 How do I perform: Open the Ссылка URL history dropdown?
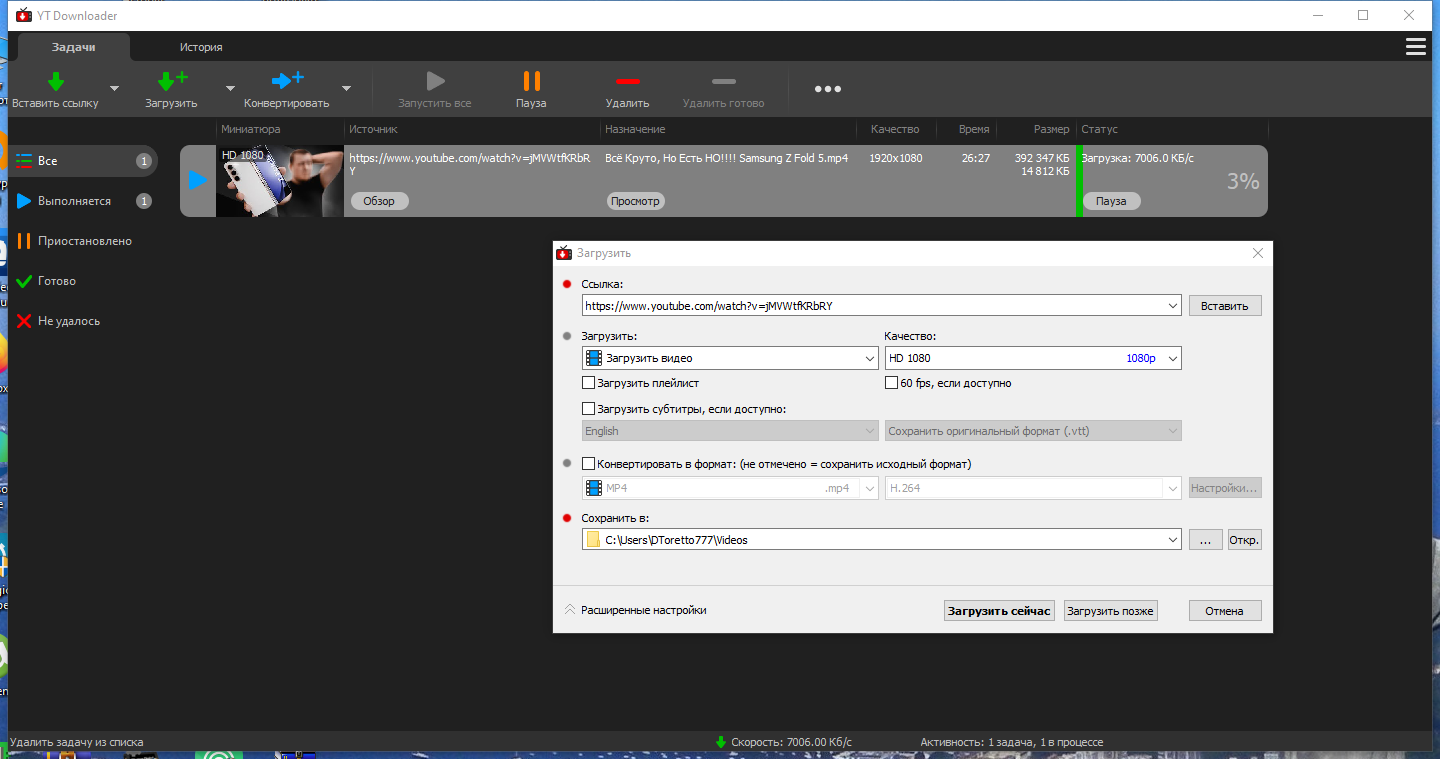click(1172, 306)
